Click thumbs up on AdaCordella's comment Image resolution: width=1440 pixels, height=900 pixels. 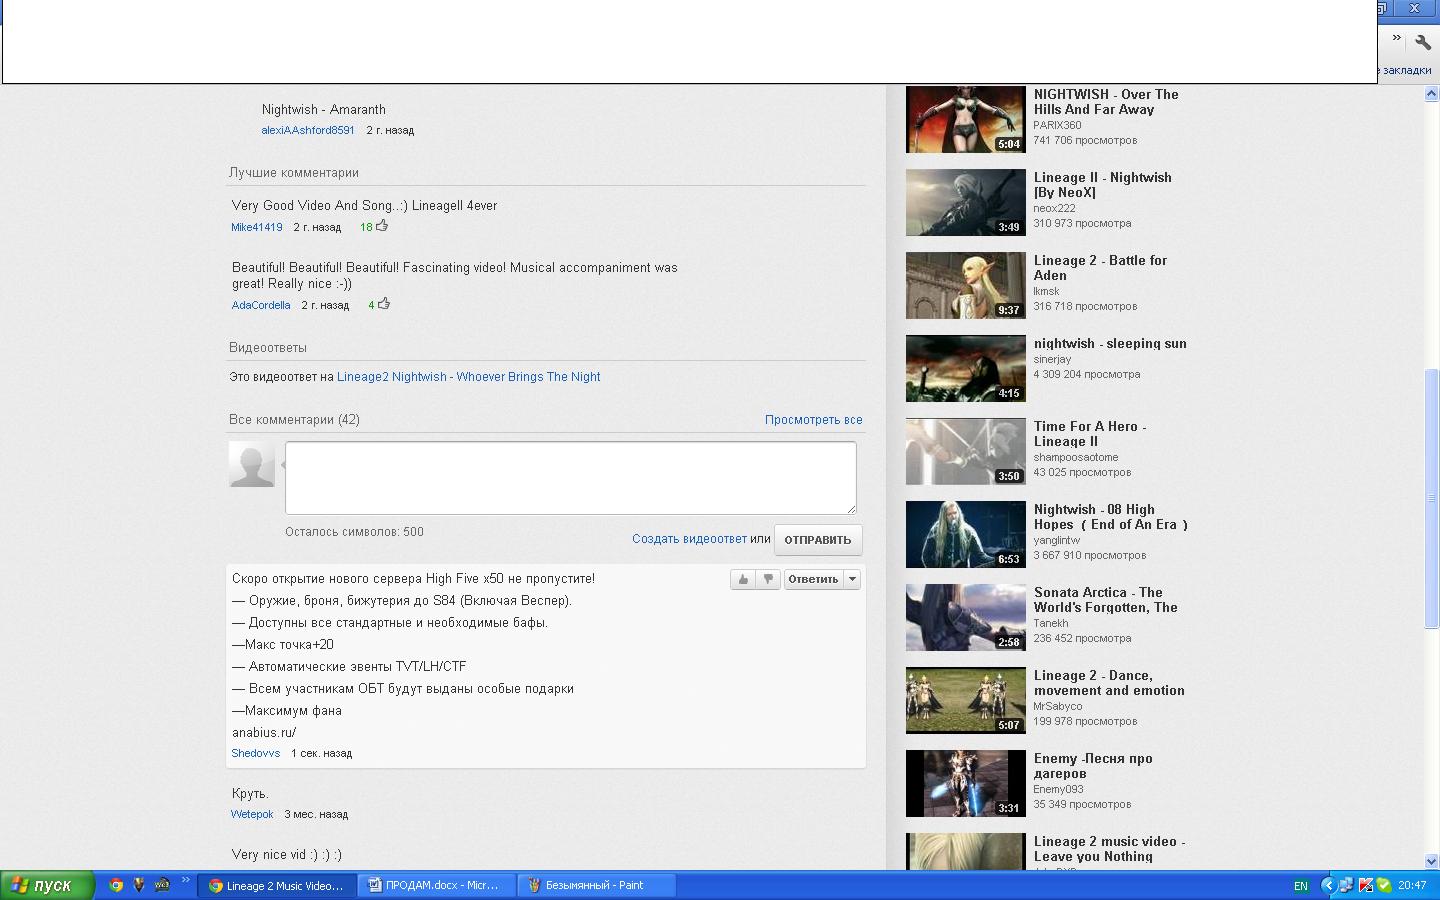pos(384,304)
